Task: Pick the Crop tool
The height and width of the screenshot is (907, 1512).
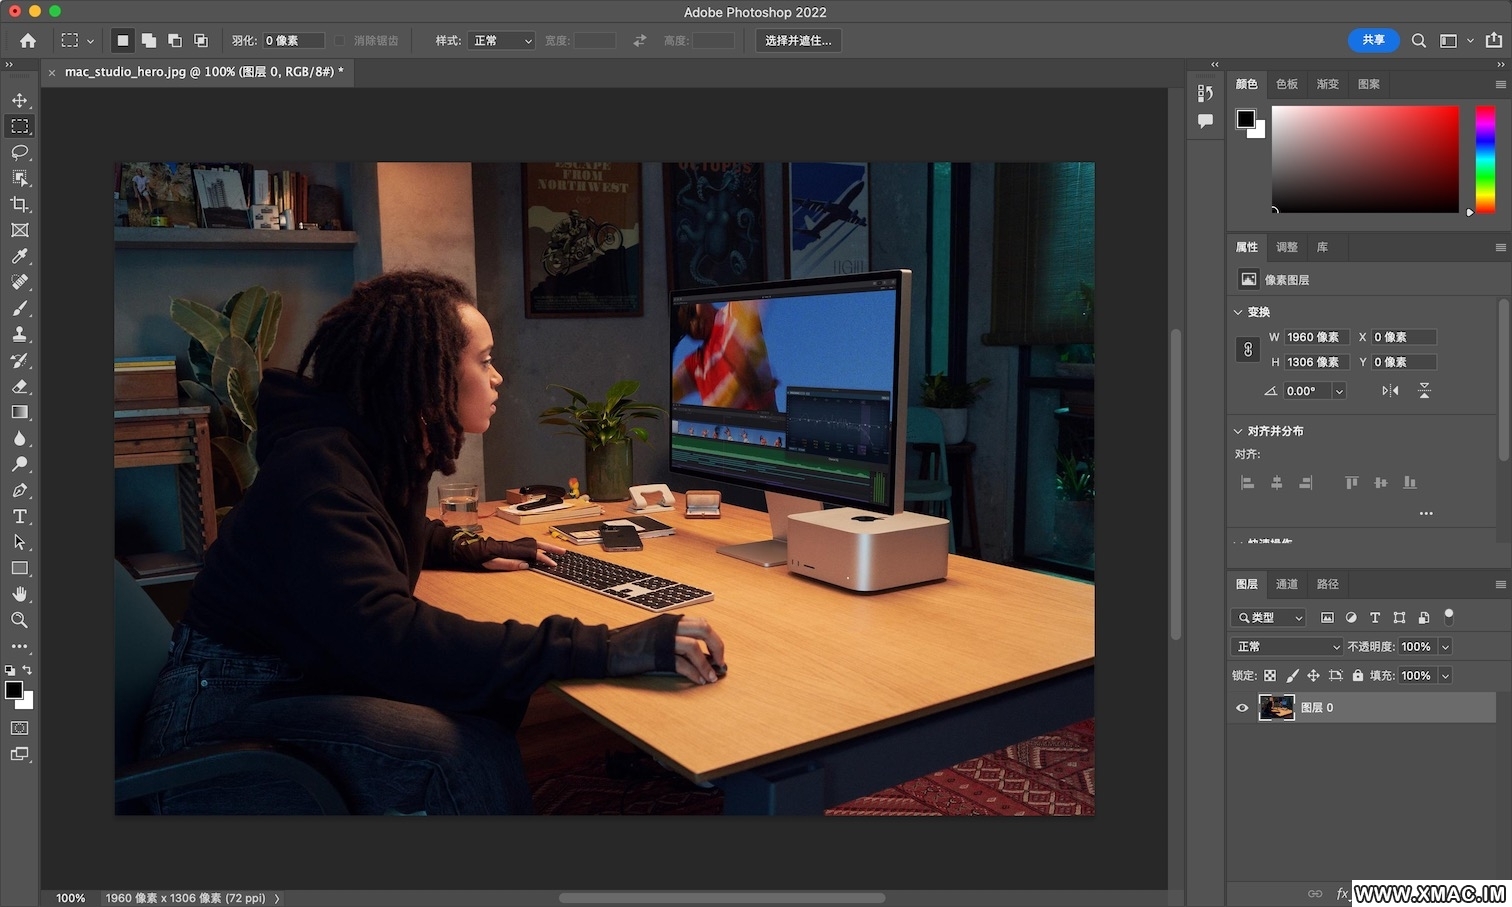Action: (x=20, y=204)
